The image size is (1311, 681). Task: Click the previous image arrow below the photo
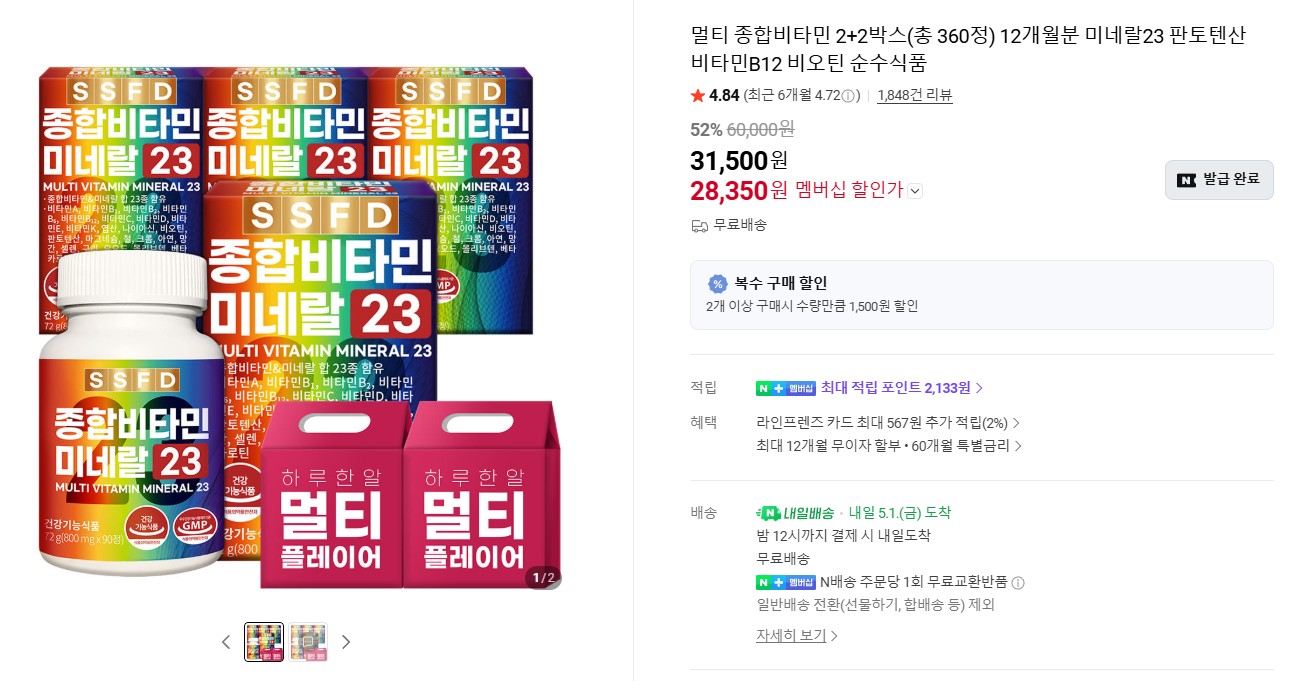(226, 642)
